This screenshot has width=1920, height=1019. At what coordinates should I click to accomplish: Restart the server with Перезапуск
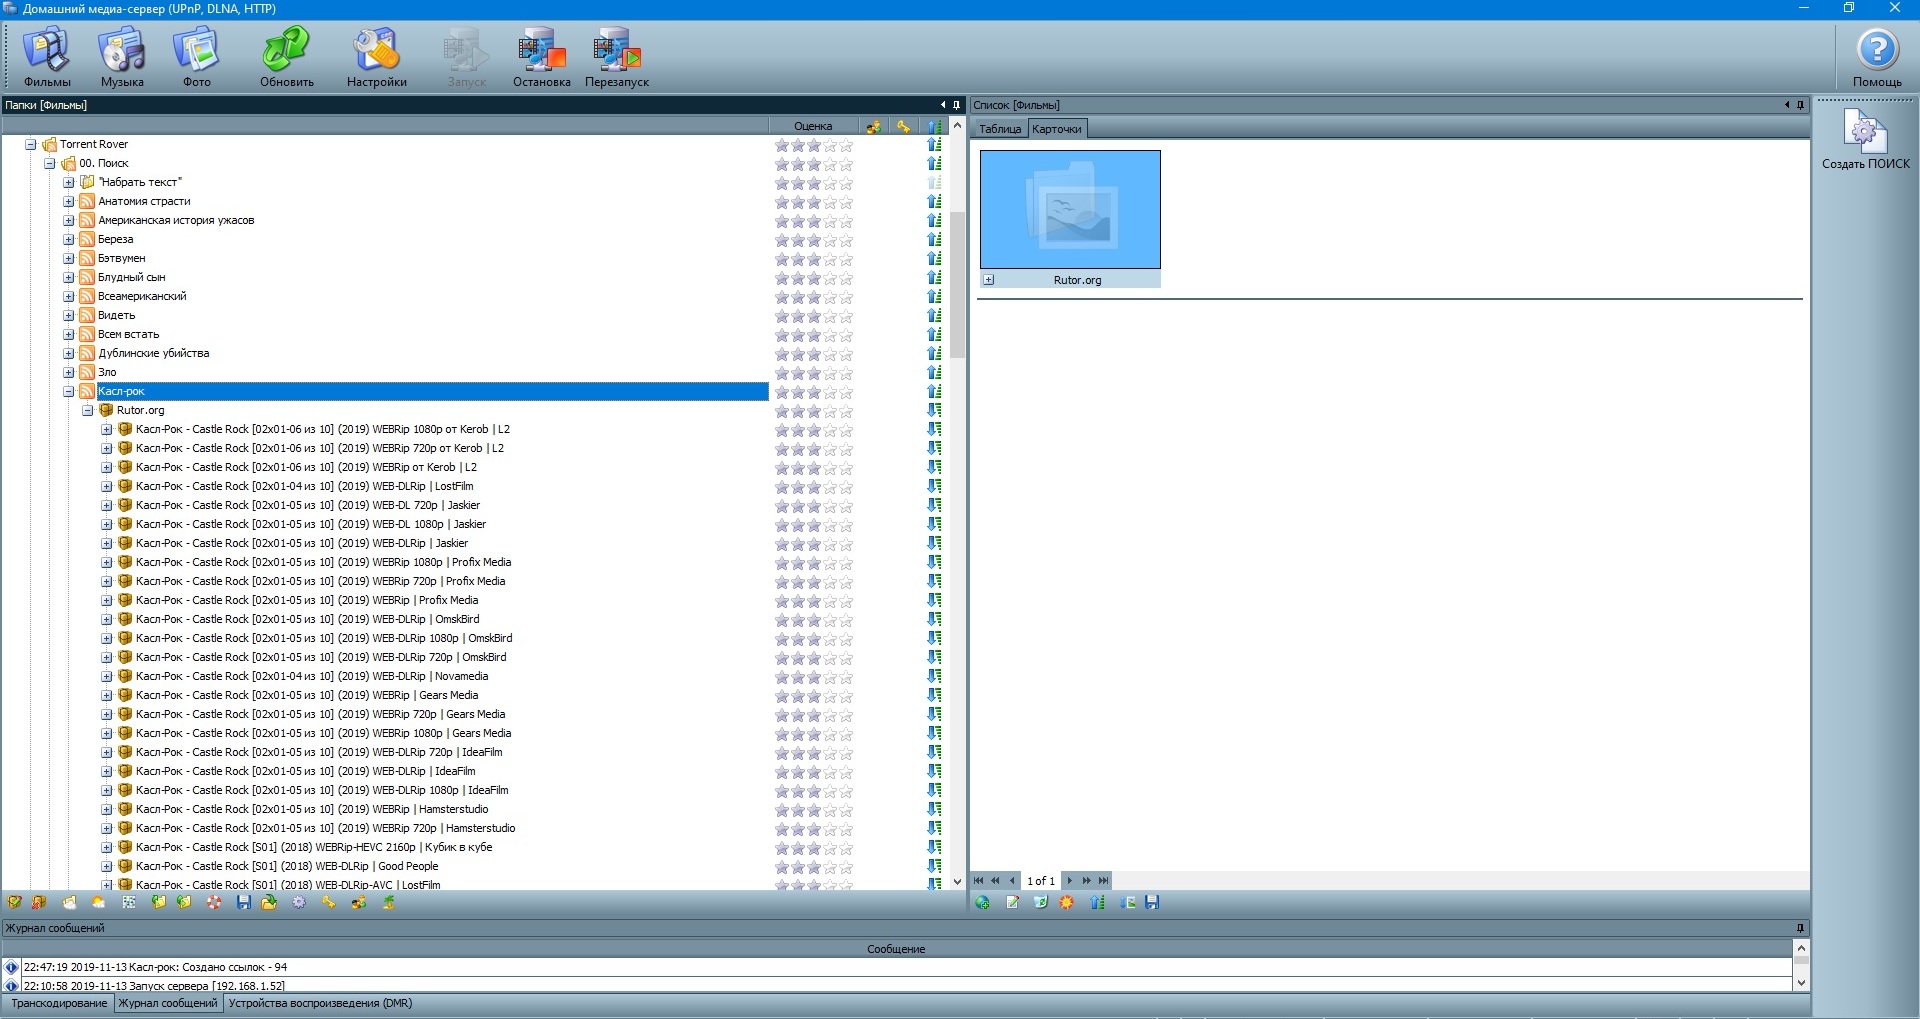(616, 57)
